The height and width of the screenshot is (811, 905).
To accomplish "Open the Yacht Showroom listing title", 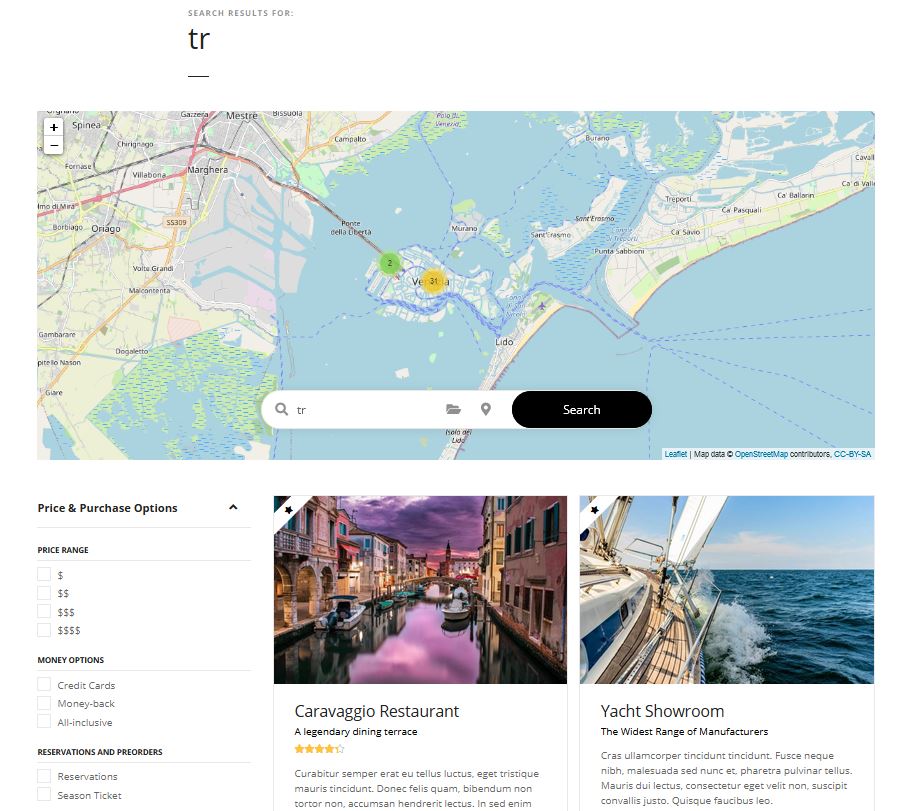I will pos(662,711).
